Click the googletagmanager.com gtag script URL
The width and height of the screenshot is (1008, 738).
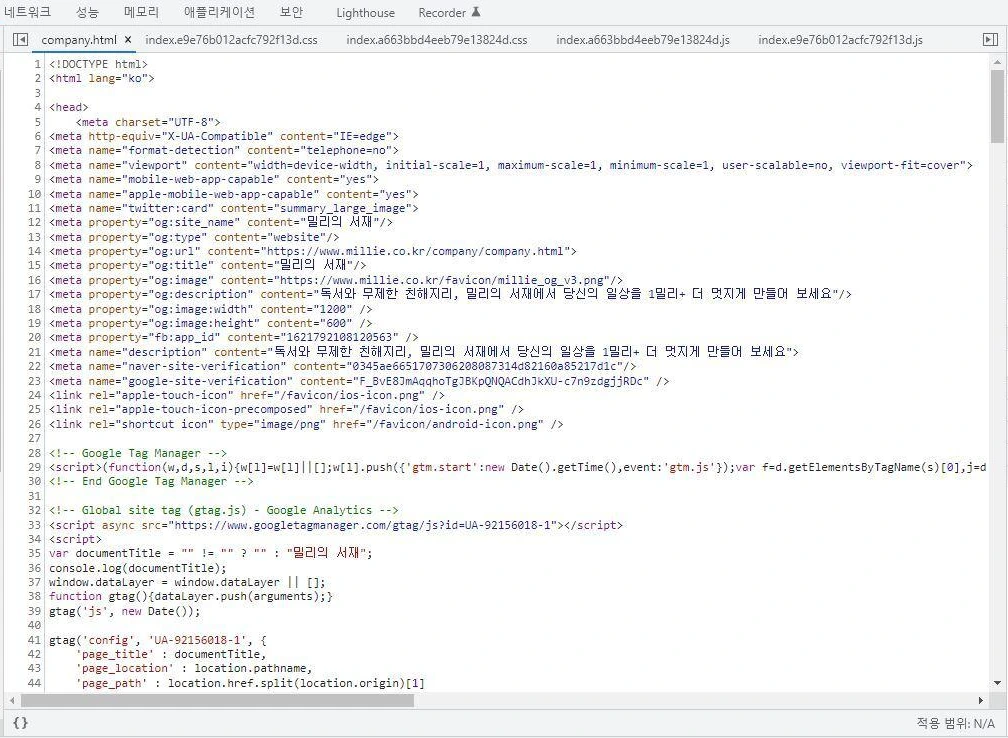click(363, 525)
